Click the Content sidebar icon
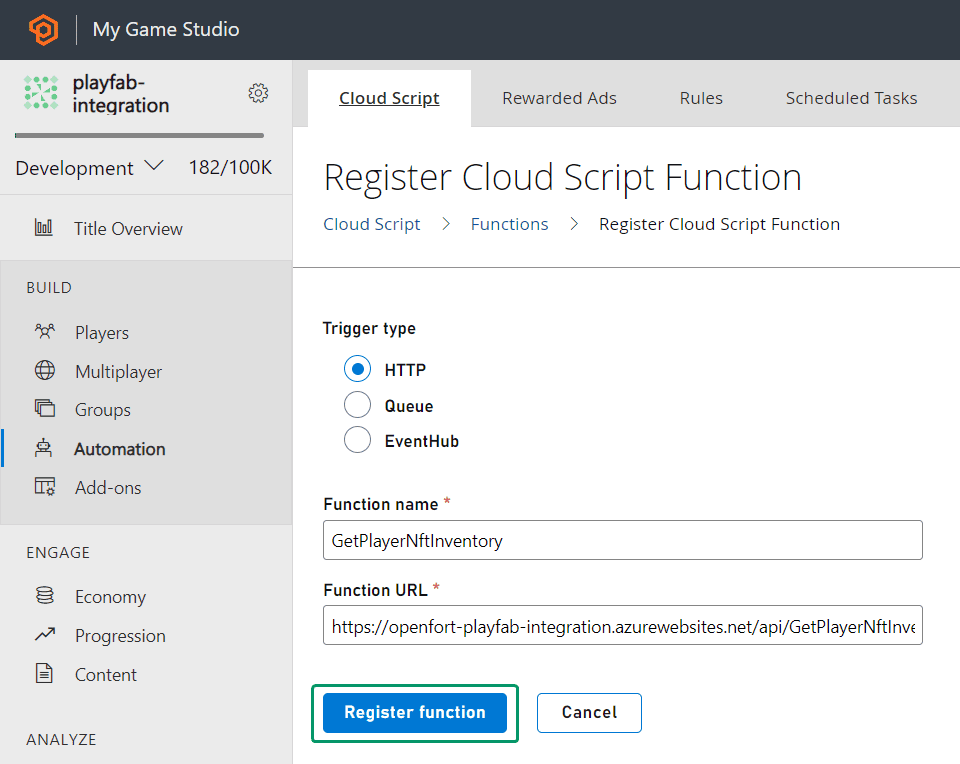 [45, 673]
